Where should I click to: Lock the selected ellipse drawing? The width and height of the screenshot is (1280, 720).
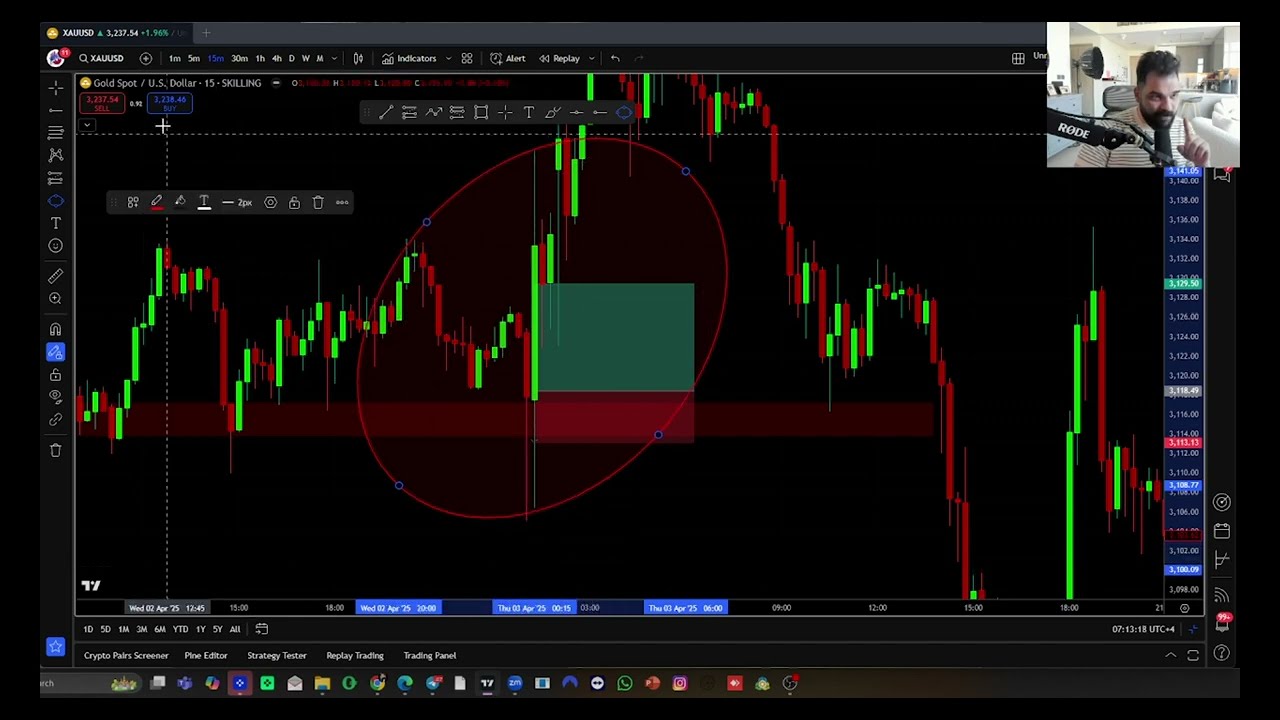(x=294, y=202)
